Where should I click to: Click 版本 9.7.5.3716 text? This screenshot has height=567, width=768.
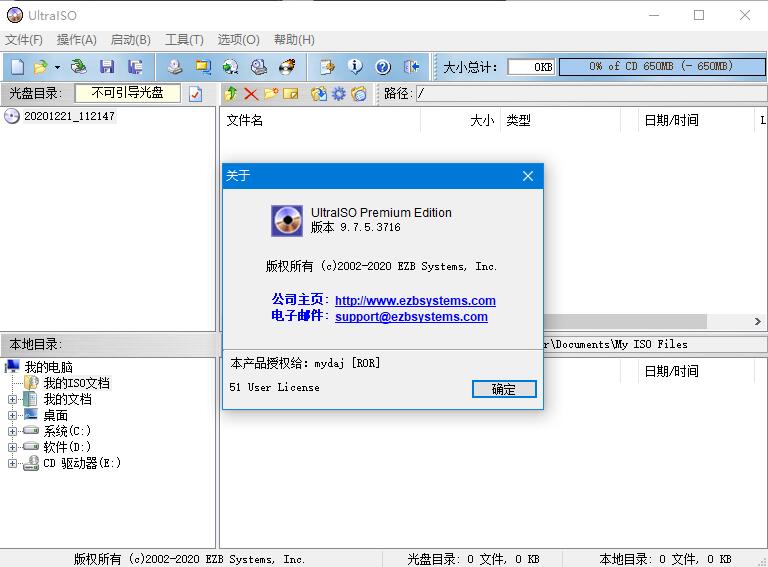coord(356,227)
